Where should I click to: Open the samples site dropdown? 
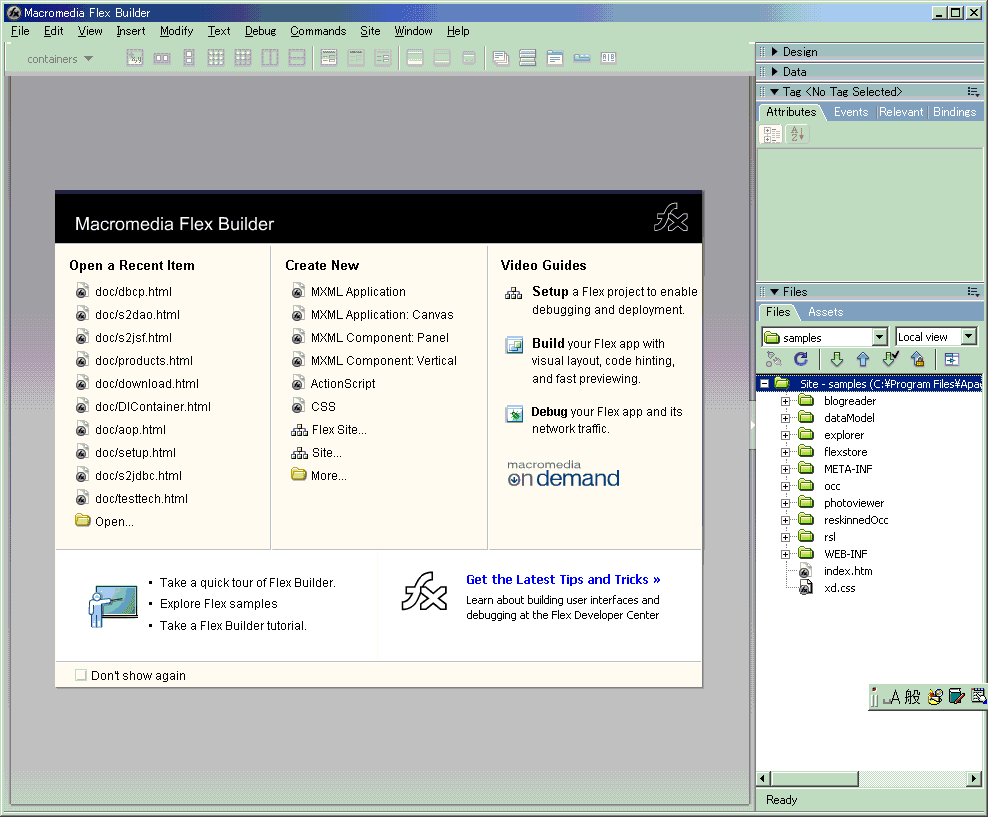(x=880, y=338)
